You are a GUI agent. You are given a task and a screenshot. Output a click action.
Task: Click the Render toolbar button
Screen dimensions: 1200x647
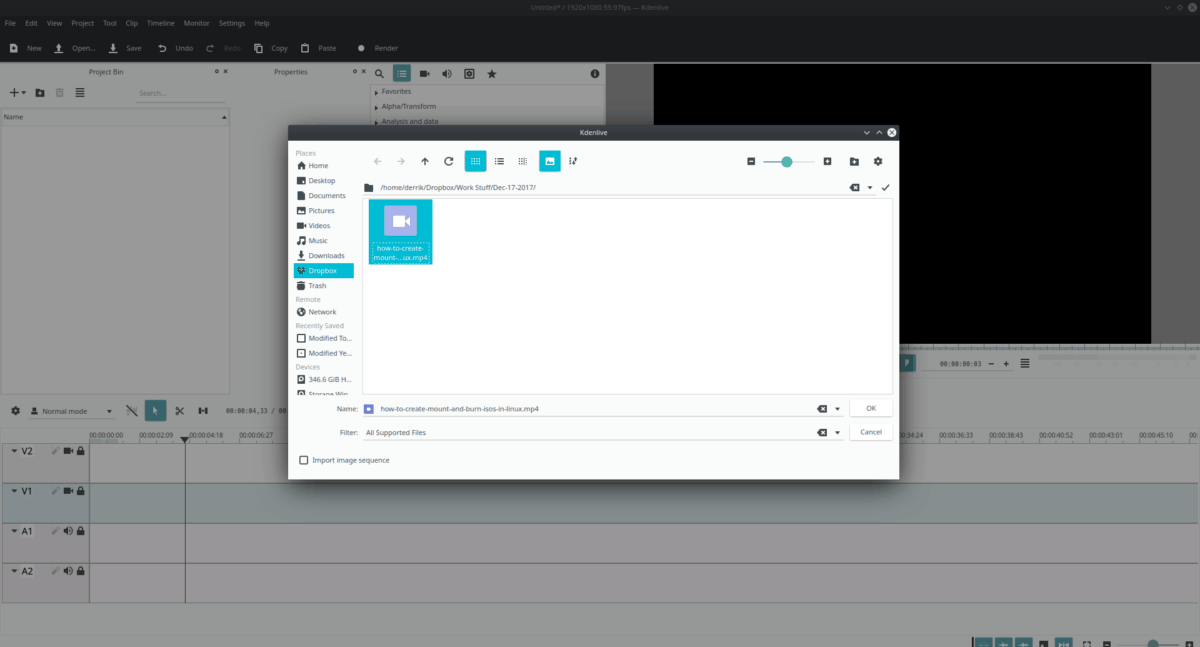click(x=377, y=48)
